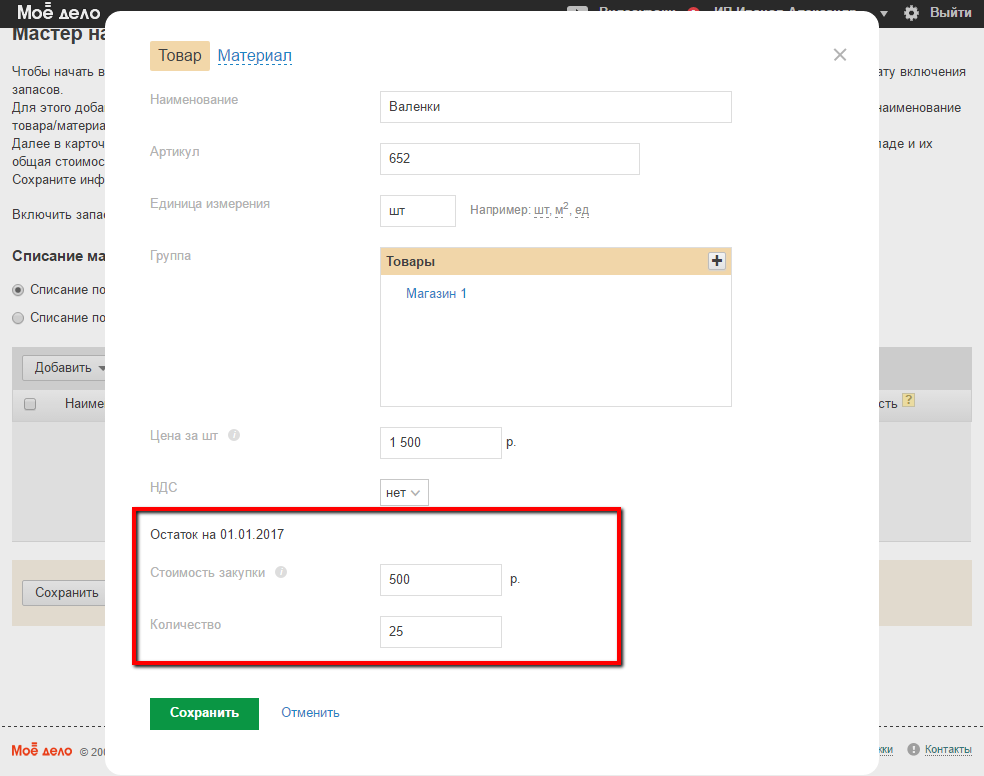Image resolution: width=984 pixels, height=776 pixels.
Task: Click the Товары group header row
Action: (555, 261)
